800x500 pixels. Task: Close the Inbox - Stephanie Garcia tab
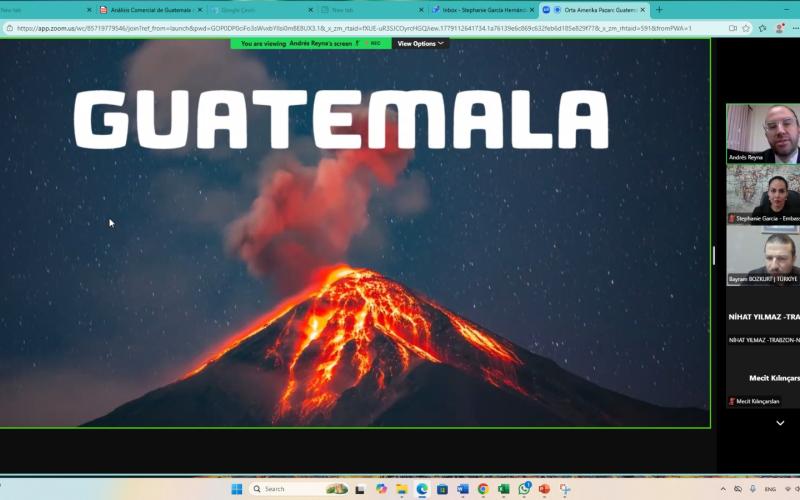pos(532,10)
